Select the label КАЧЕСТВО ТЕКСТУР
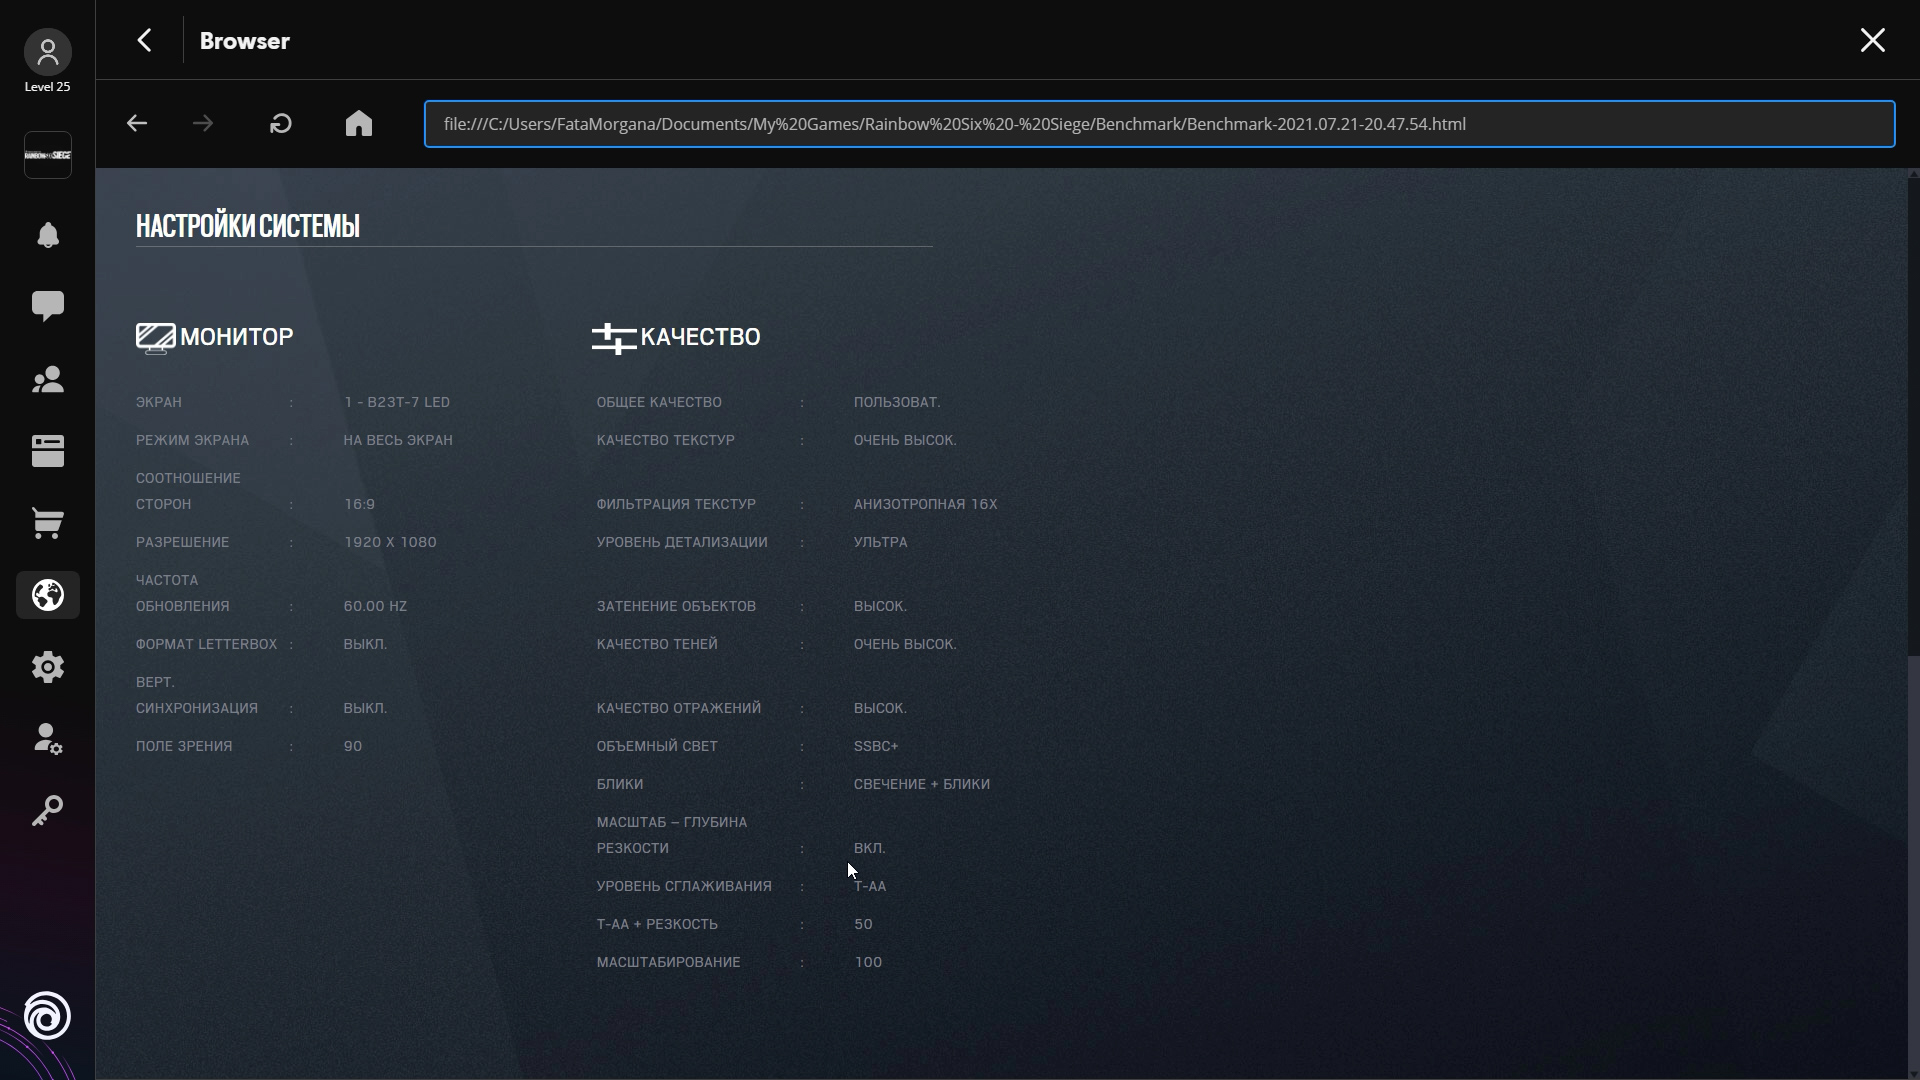Image resolution: width=1920 pixels, height=1080 pixels. coord(666,440)
